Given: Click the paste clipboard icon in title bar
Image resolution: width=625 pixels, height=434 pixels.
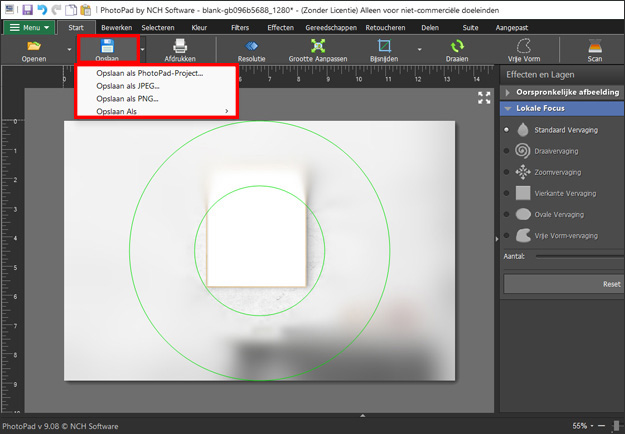Looking at the screenshot, I should tap(85, 10).
